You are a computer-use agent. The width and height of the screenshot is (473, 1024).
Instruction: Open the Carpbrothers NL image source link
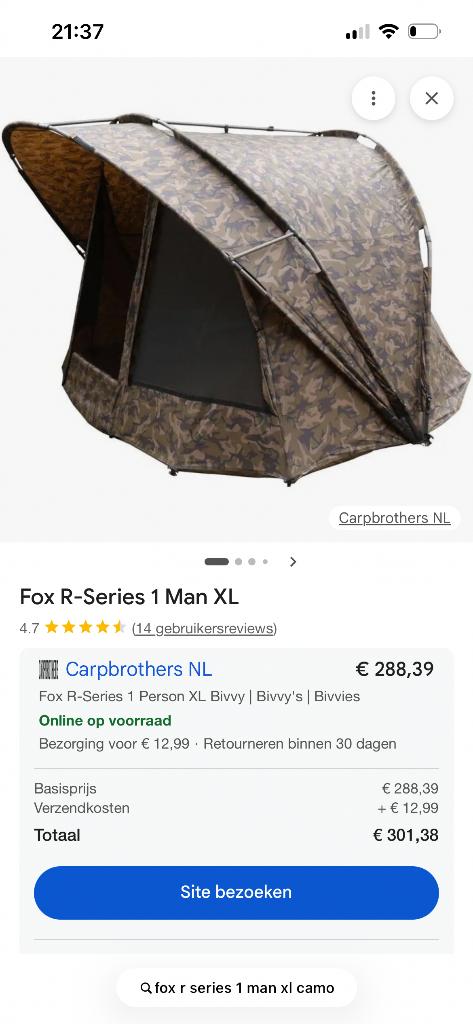coord(394,518)
